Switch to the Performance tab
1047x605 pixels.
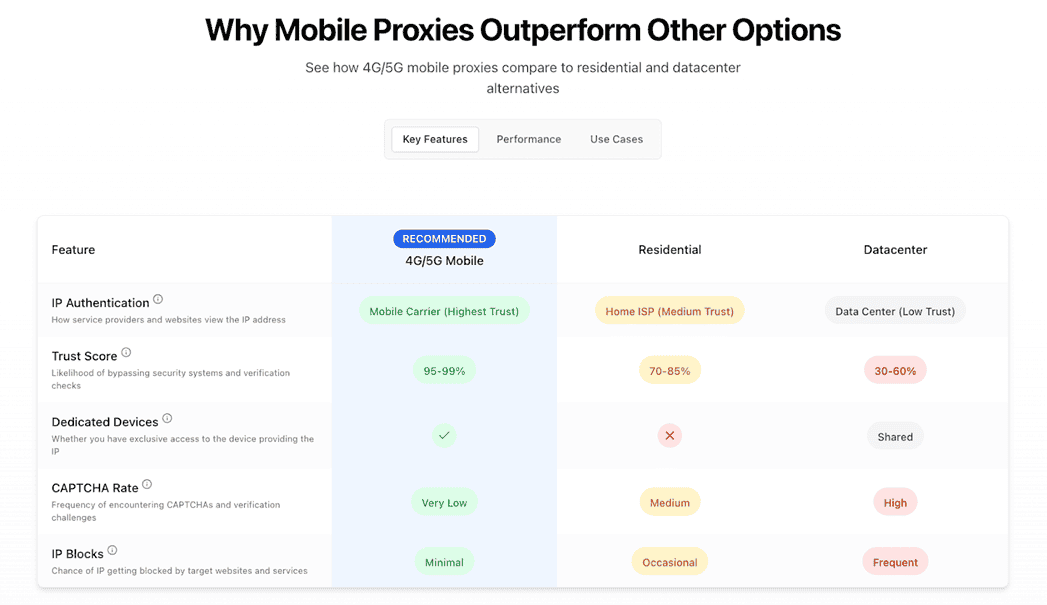(x=529, y=139)
